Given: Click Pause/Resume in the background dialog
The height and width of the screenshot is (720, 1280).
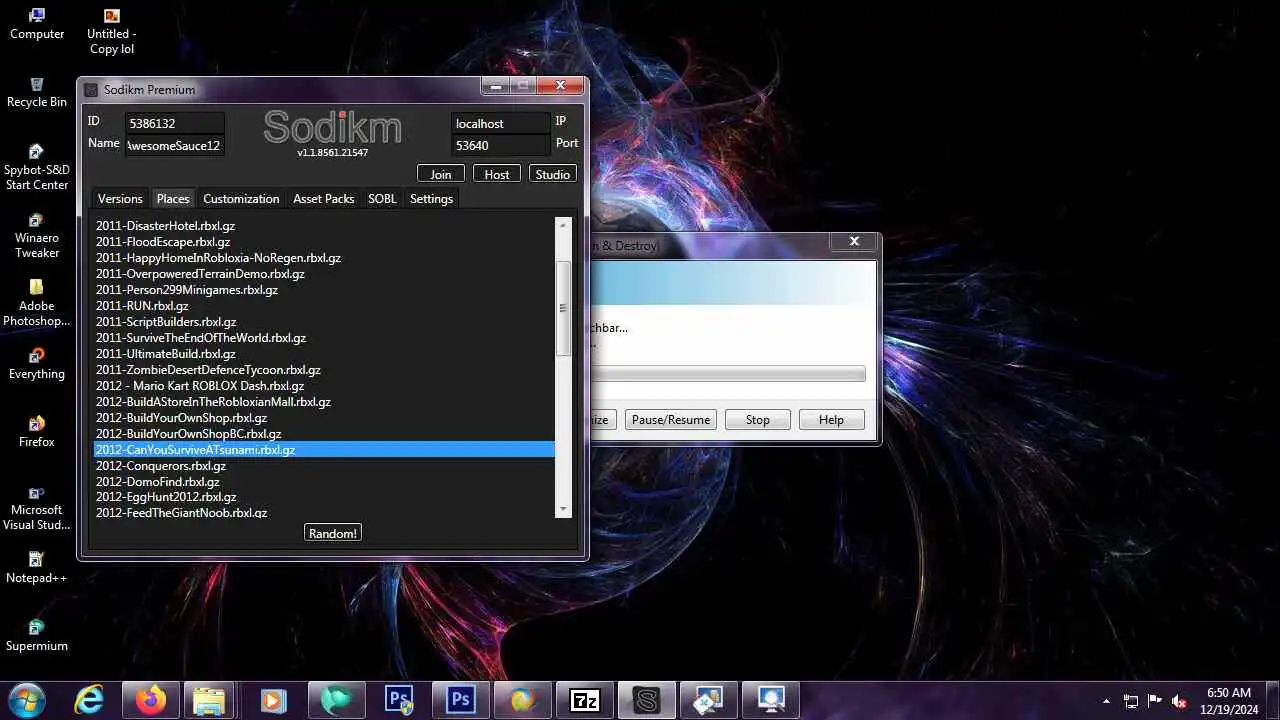Looking at the screenshot, I should tap(671, 420).
